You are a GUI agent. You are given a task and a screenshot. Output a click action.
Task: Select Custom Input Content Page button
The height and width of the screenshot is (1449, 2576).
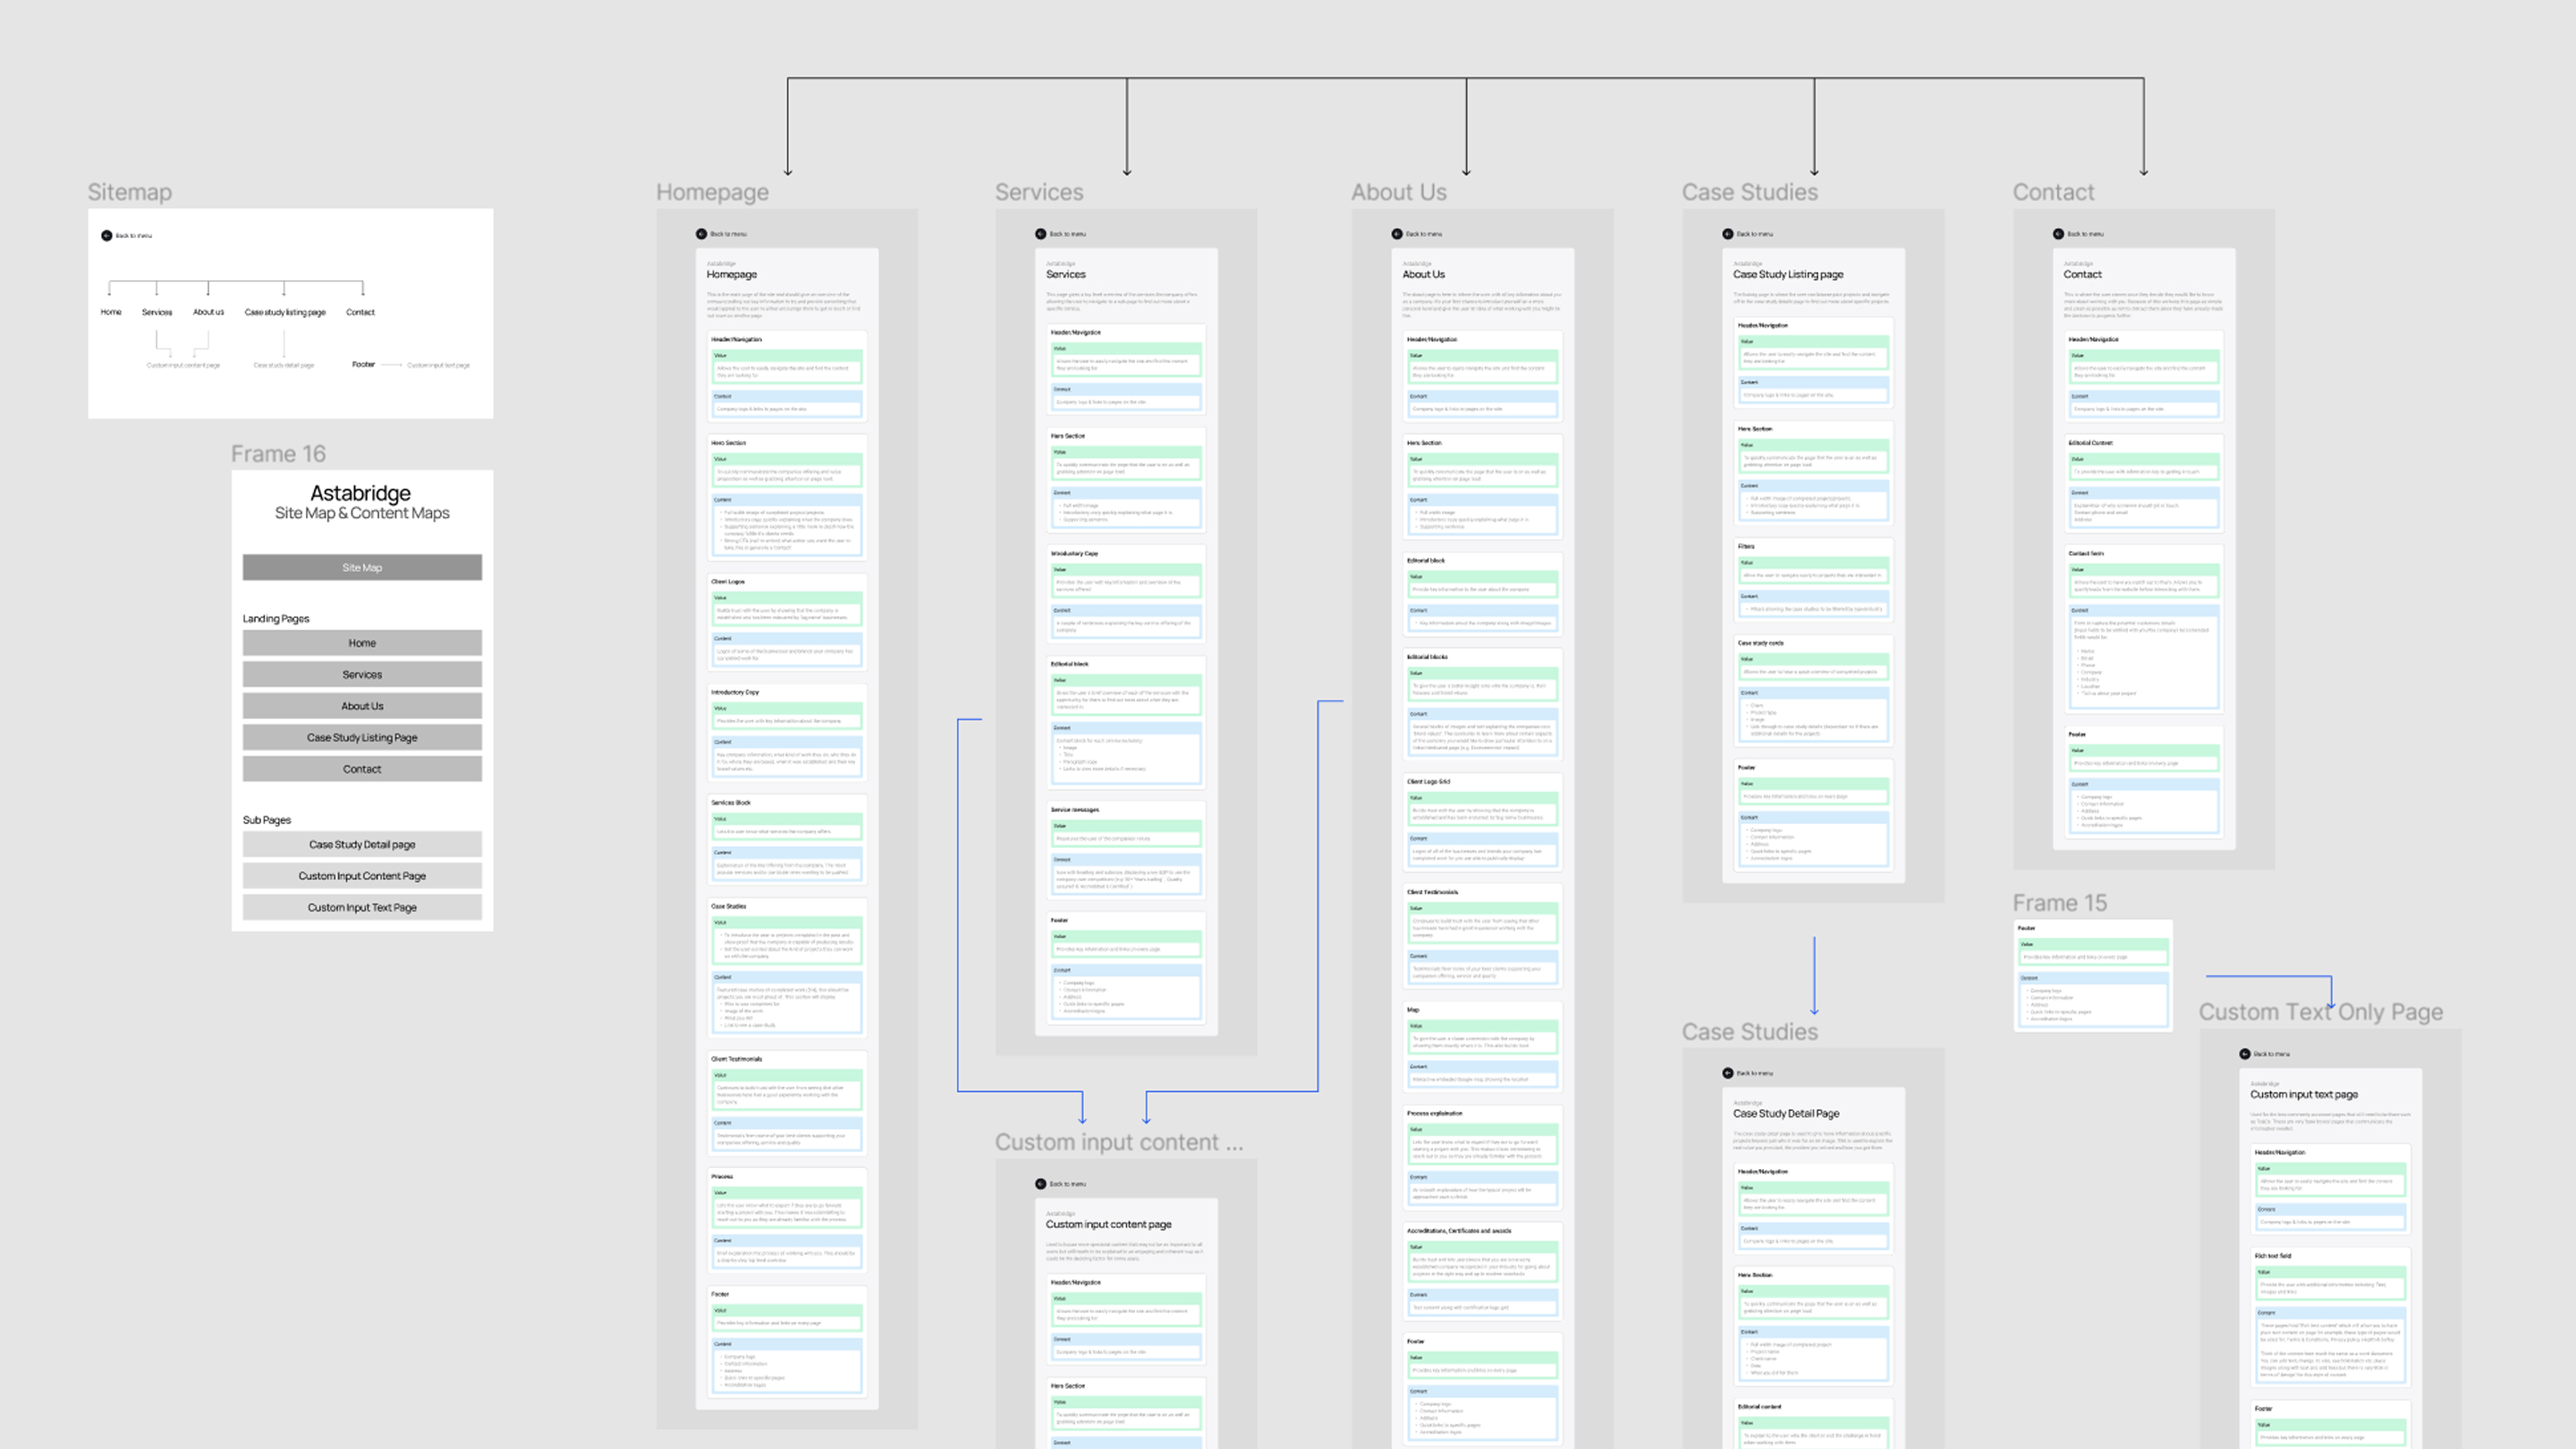click(362, 876)
